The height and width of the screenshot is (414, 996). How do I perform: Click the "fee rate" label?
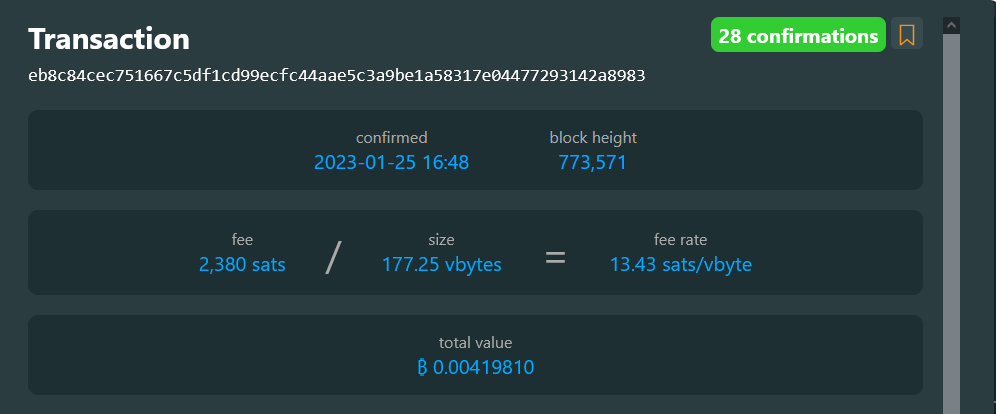pyautogui.click(x=680, y=240)
